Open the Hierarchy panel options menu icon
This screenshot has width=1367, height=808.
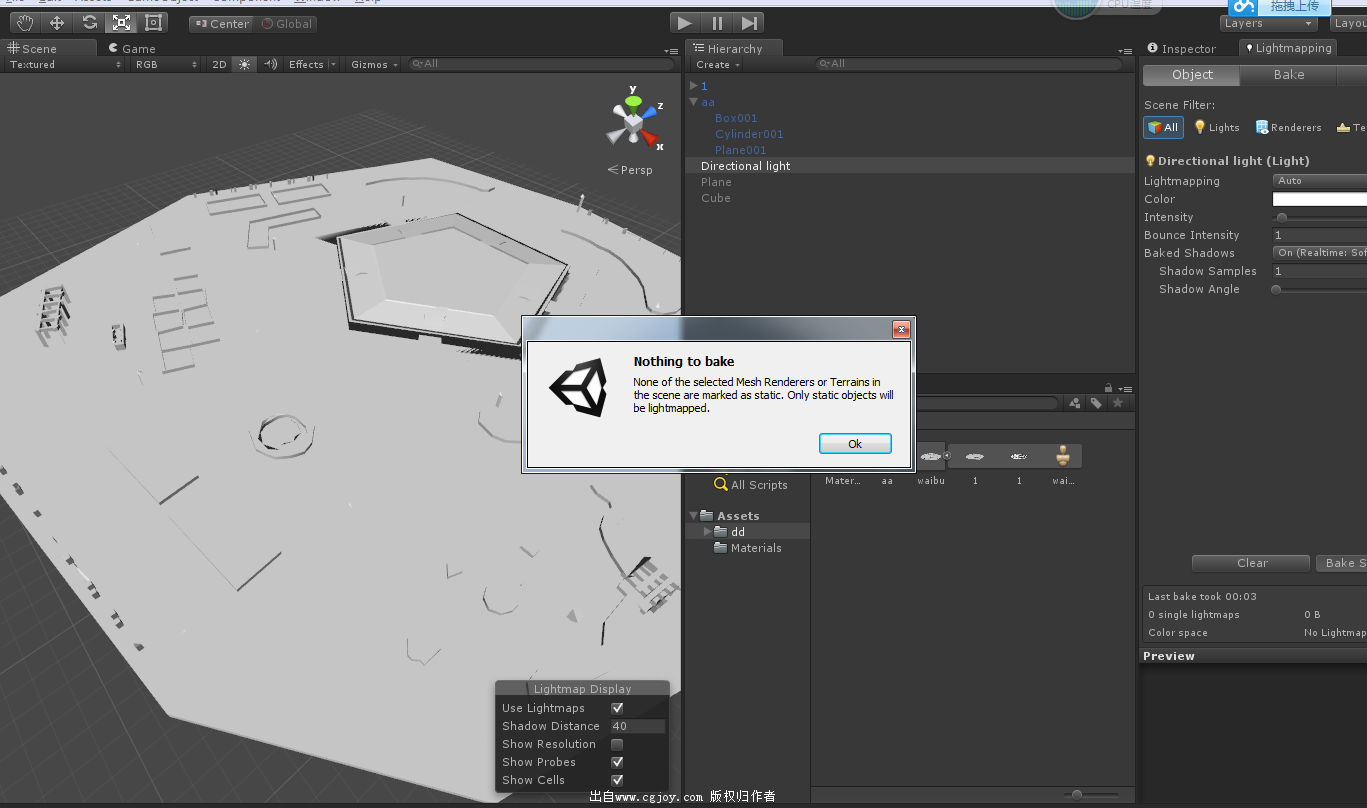[x=1125, y=50]
